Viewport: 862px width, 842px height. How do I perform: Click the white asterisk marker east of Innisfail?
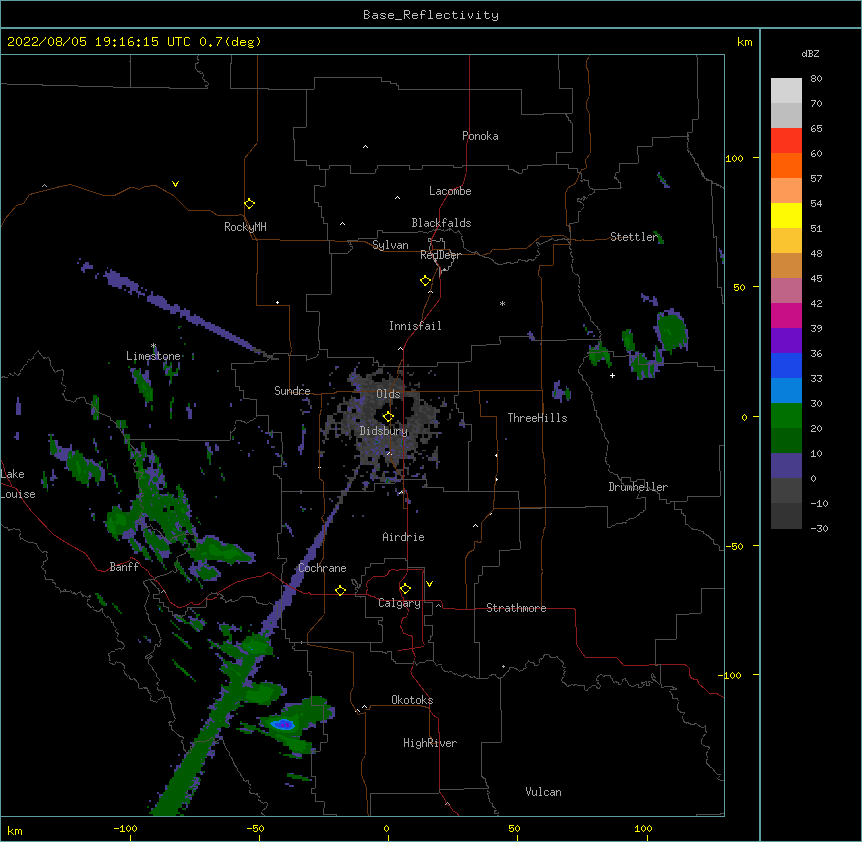tap(502, 303)
